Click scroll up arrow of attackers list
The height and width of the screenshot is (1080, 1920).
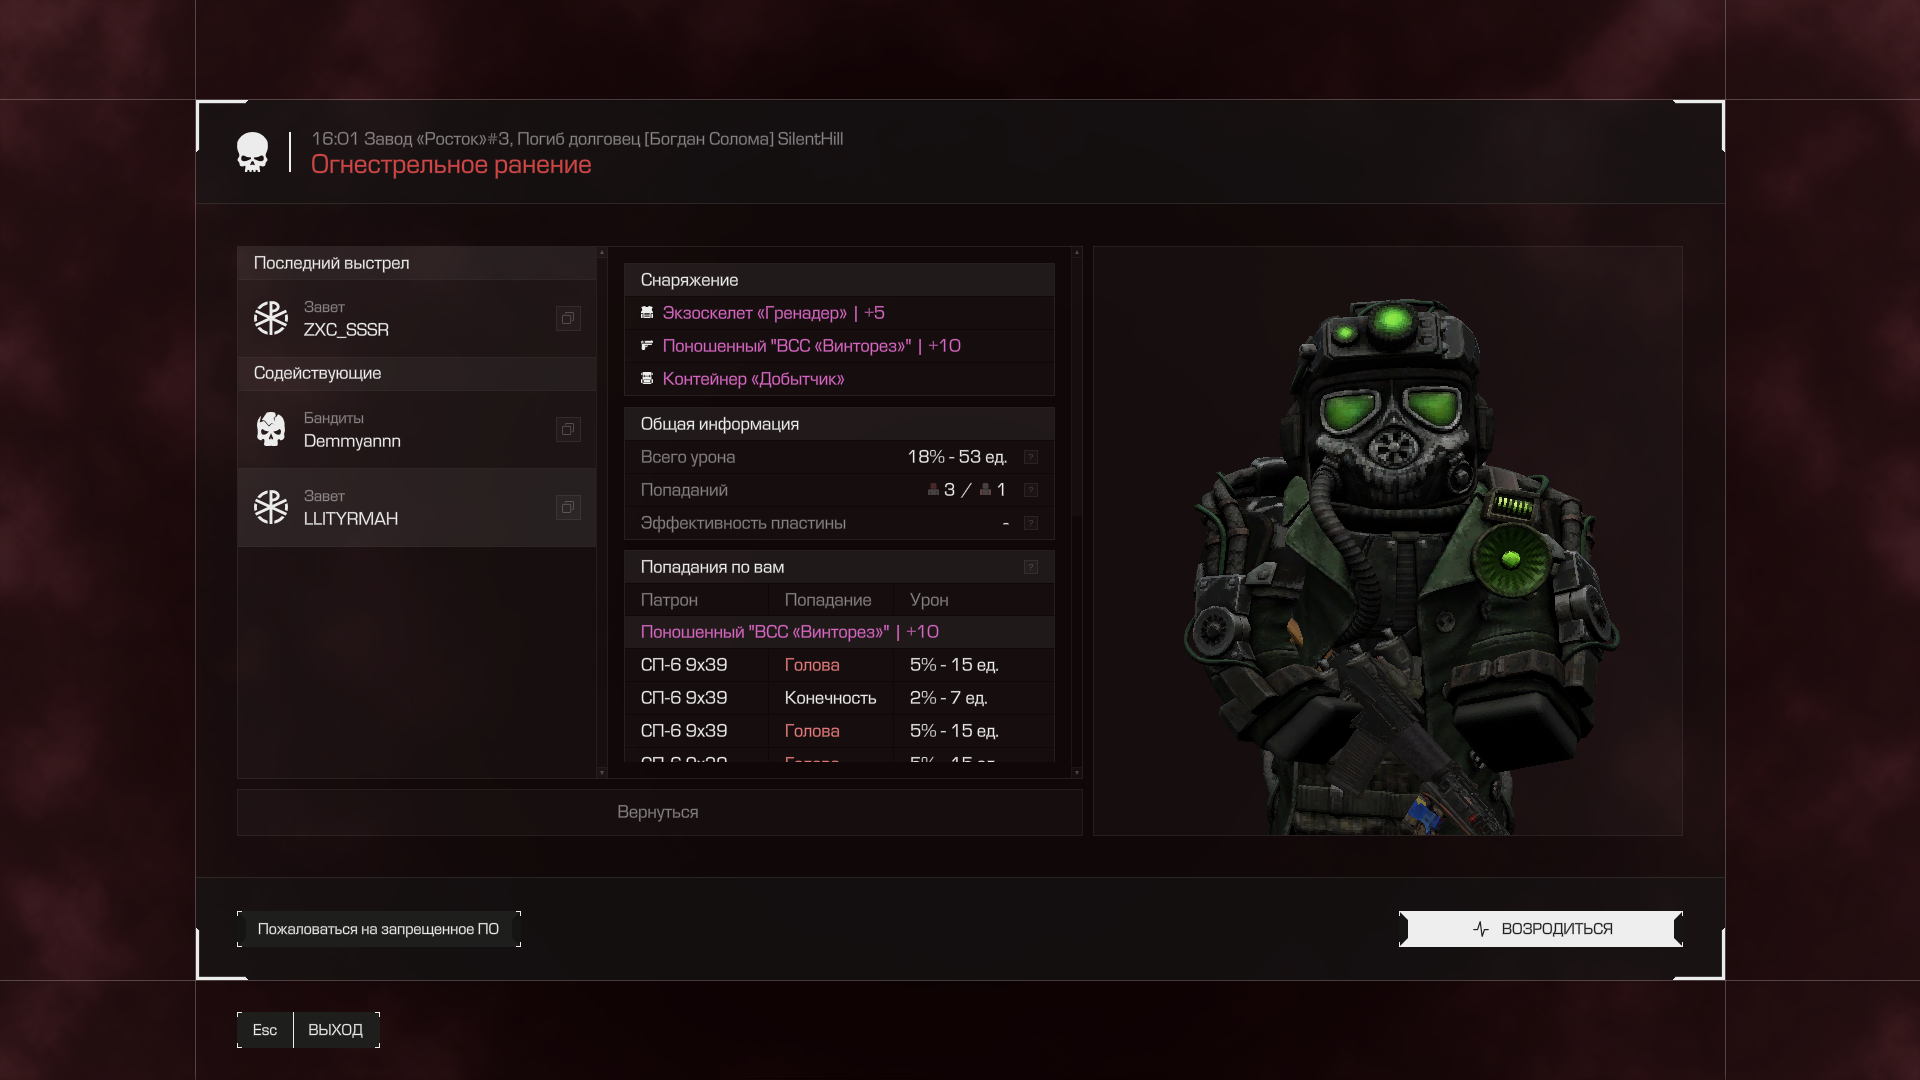[x=602, y=252]
